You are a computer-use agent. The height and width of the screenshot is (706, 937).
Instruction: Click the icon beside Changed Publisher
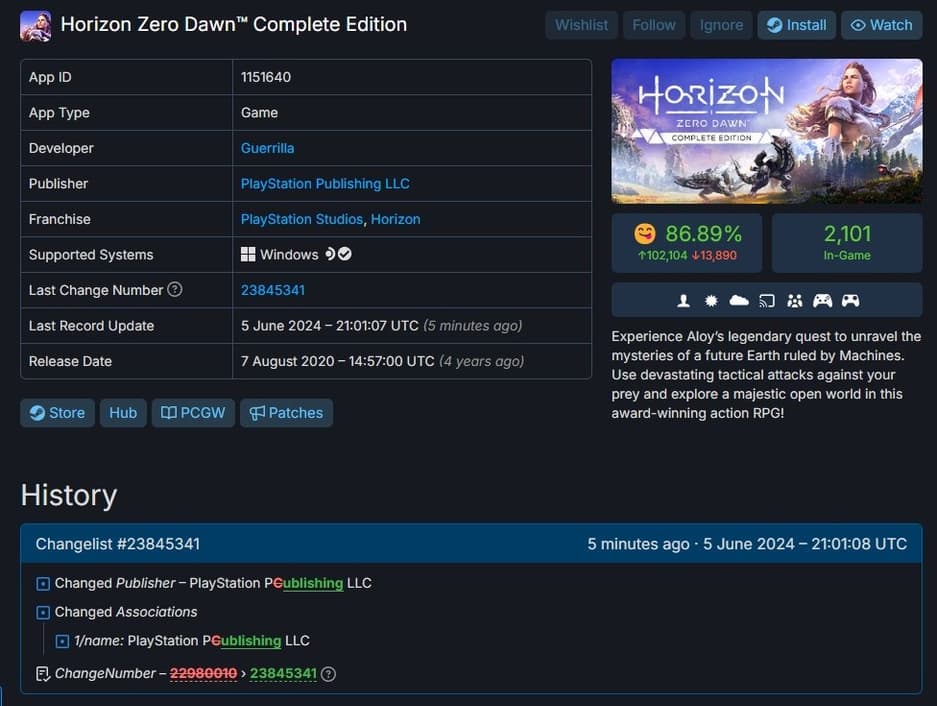(43, 583)
